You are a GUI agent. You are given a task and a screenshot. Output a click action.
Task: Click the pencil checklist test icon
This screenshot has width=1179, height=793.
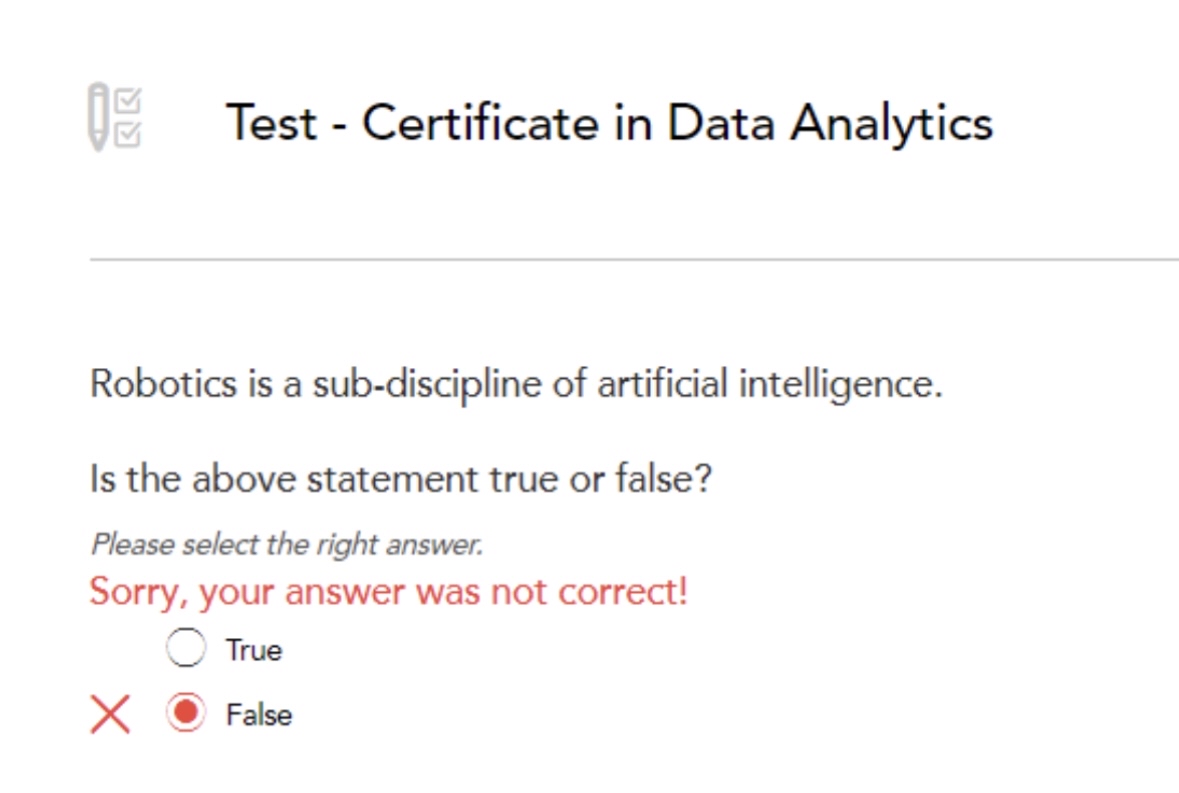tap(115, 118)
